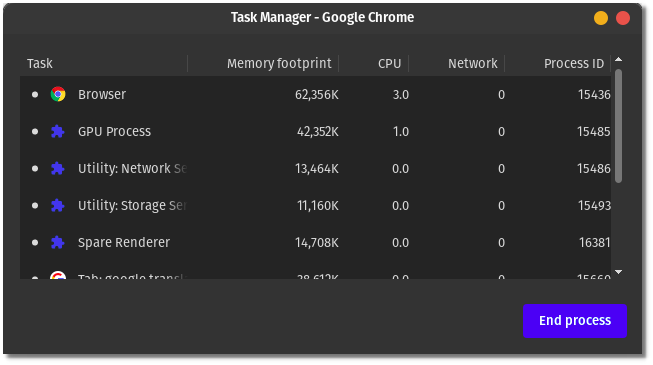Select the Spare Renderer task name
This screenshot has width=653, height=365.
pyautogui.click(x=124, y=242)
